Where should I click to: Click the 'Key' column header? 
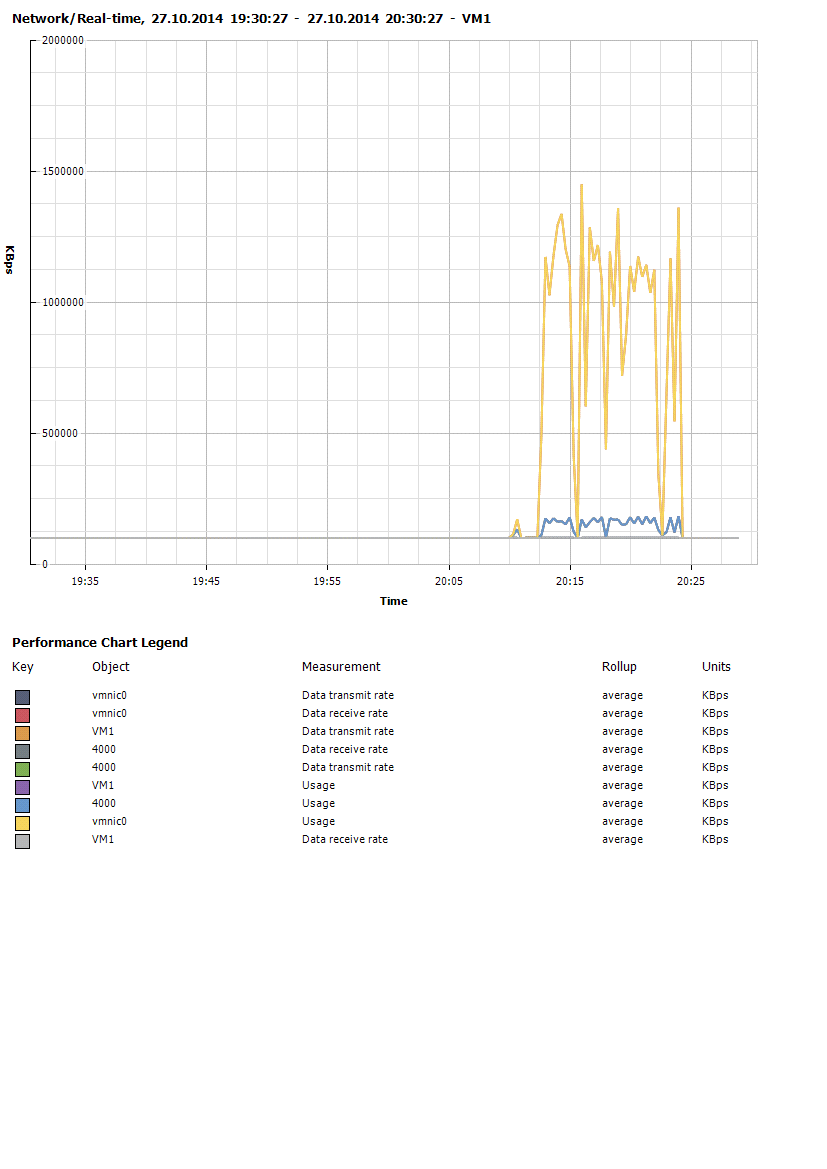(22, 667)
